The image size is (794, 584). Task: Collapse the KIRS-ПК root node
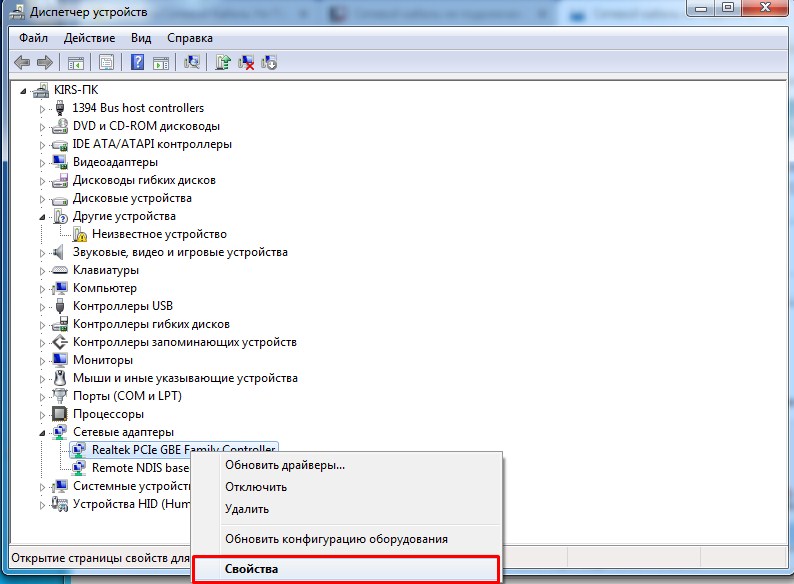[23, 91]
